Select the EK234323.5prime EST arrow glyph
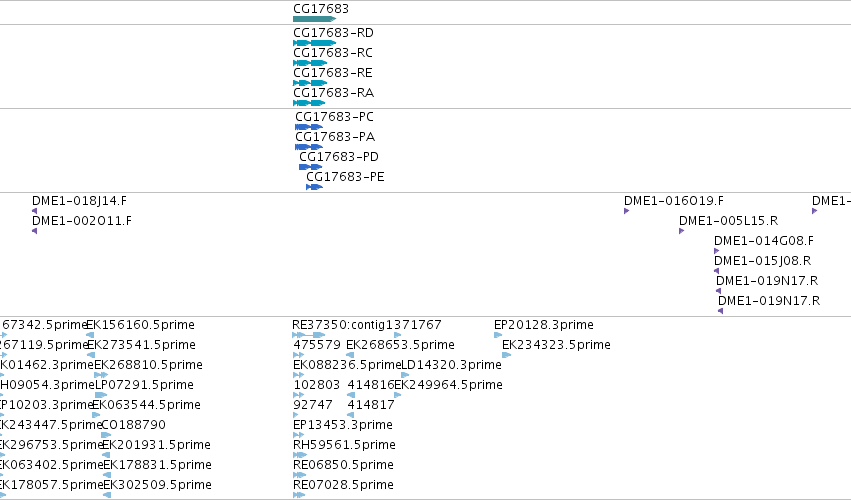 [506, 355]
